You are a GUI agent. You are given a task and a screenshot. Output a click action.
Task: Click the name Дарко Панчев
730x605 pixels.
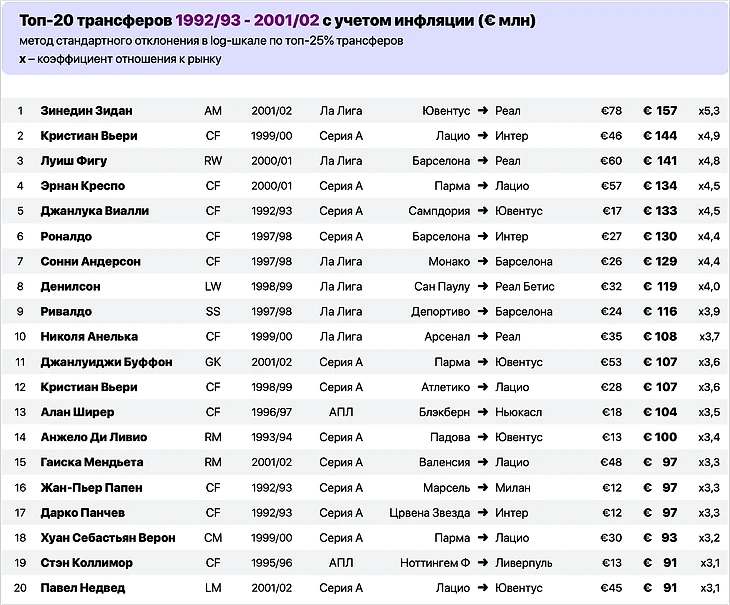click(82, 513)
